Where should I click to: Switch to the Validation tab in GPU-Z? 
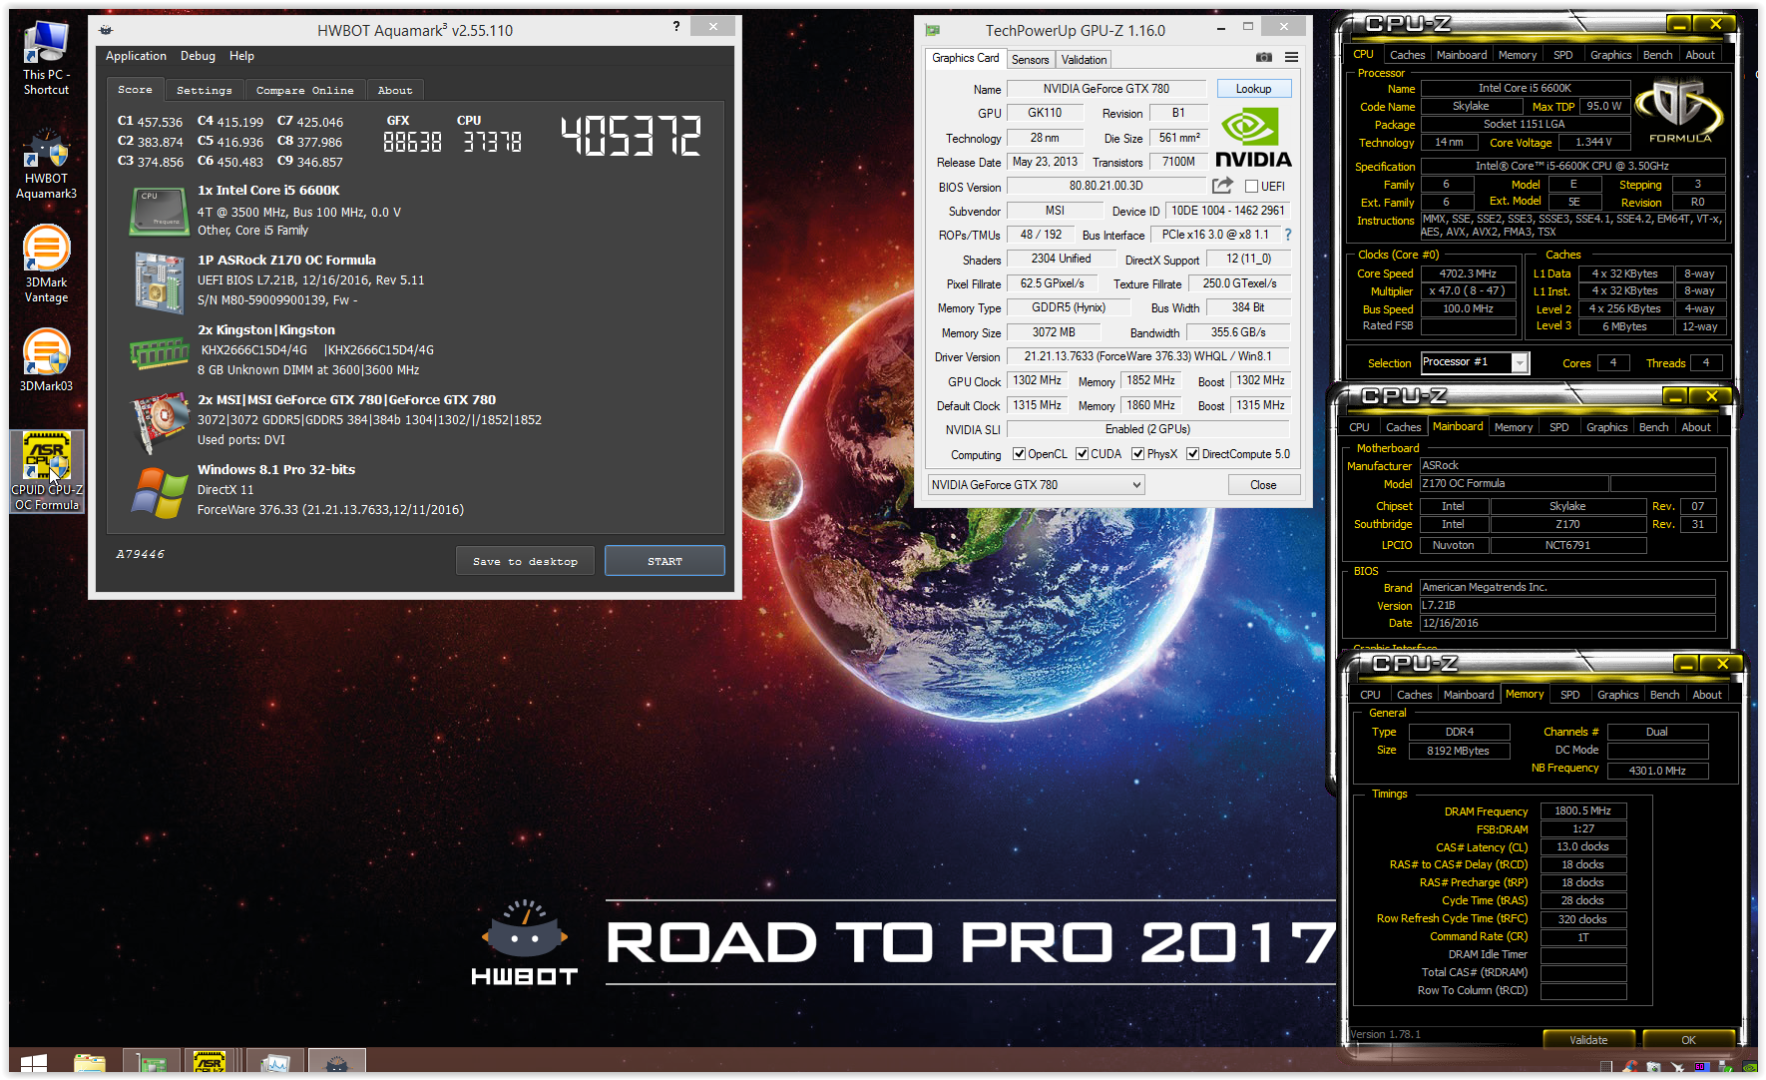(x=1084, y=60)
